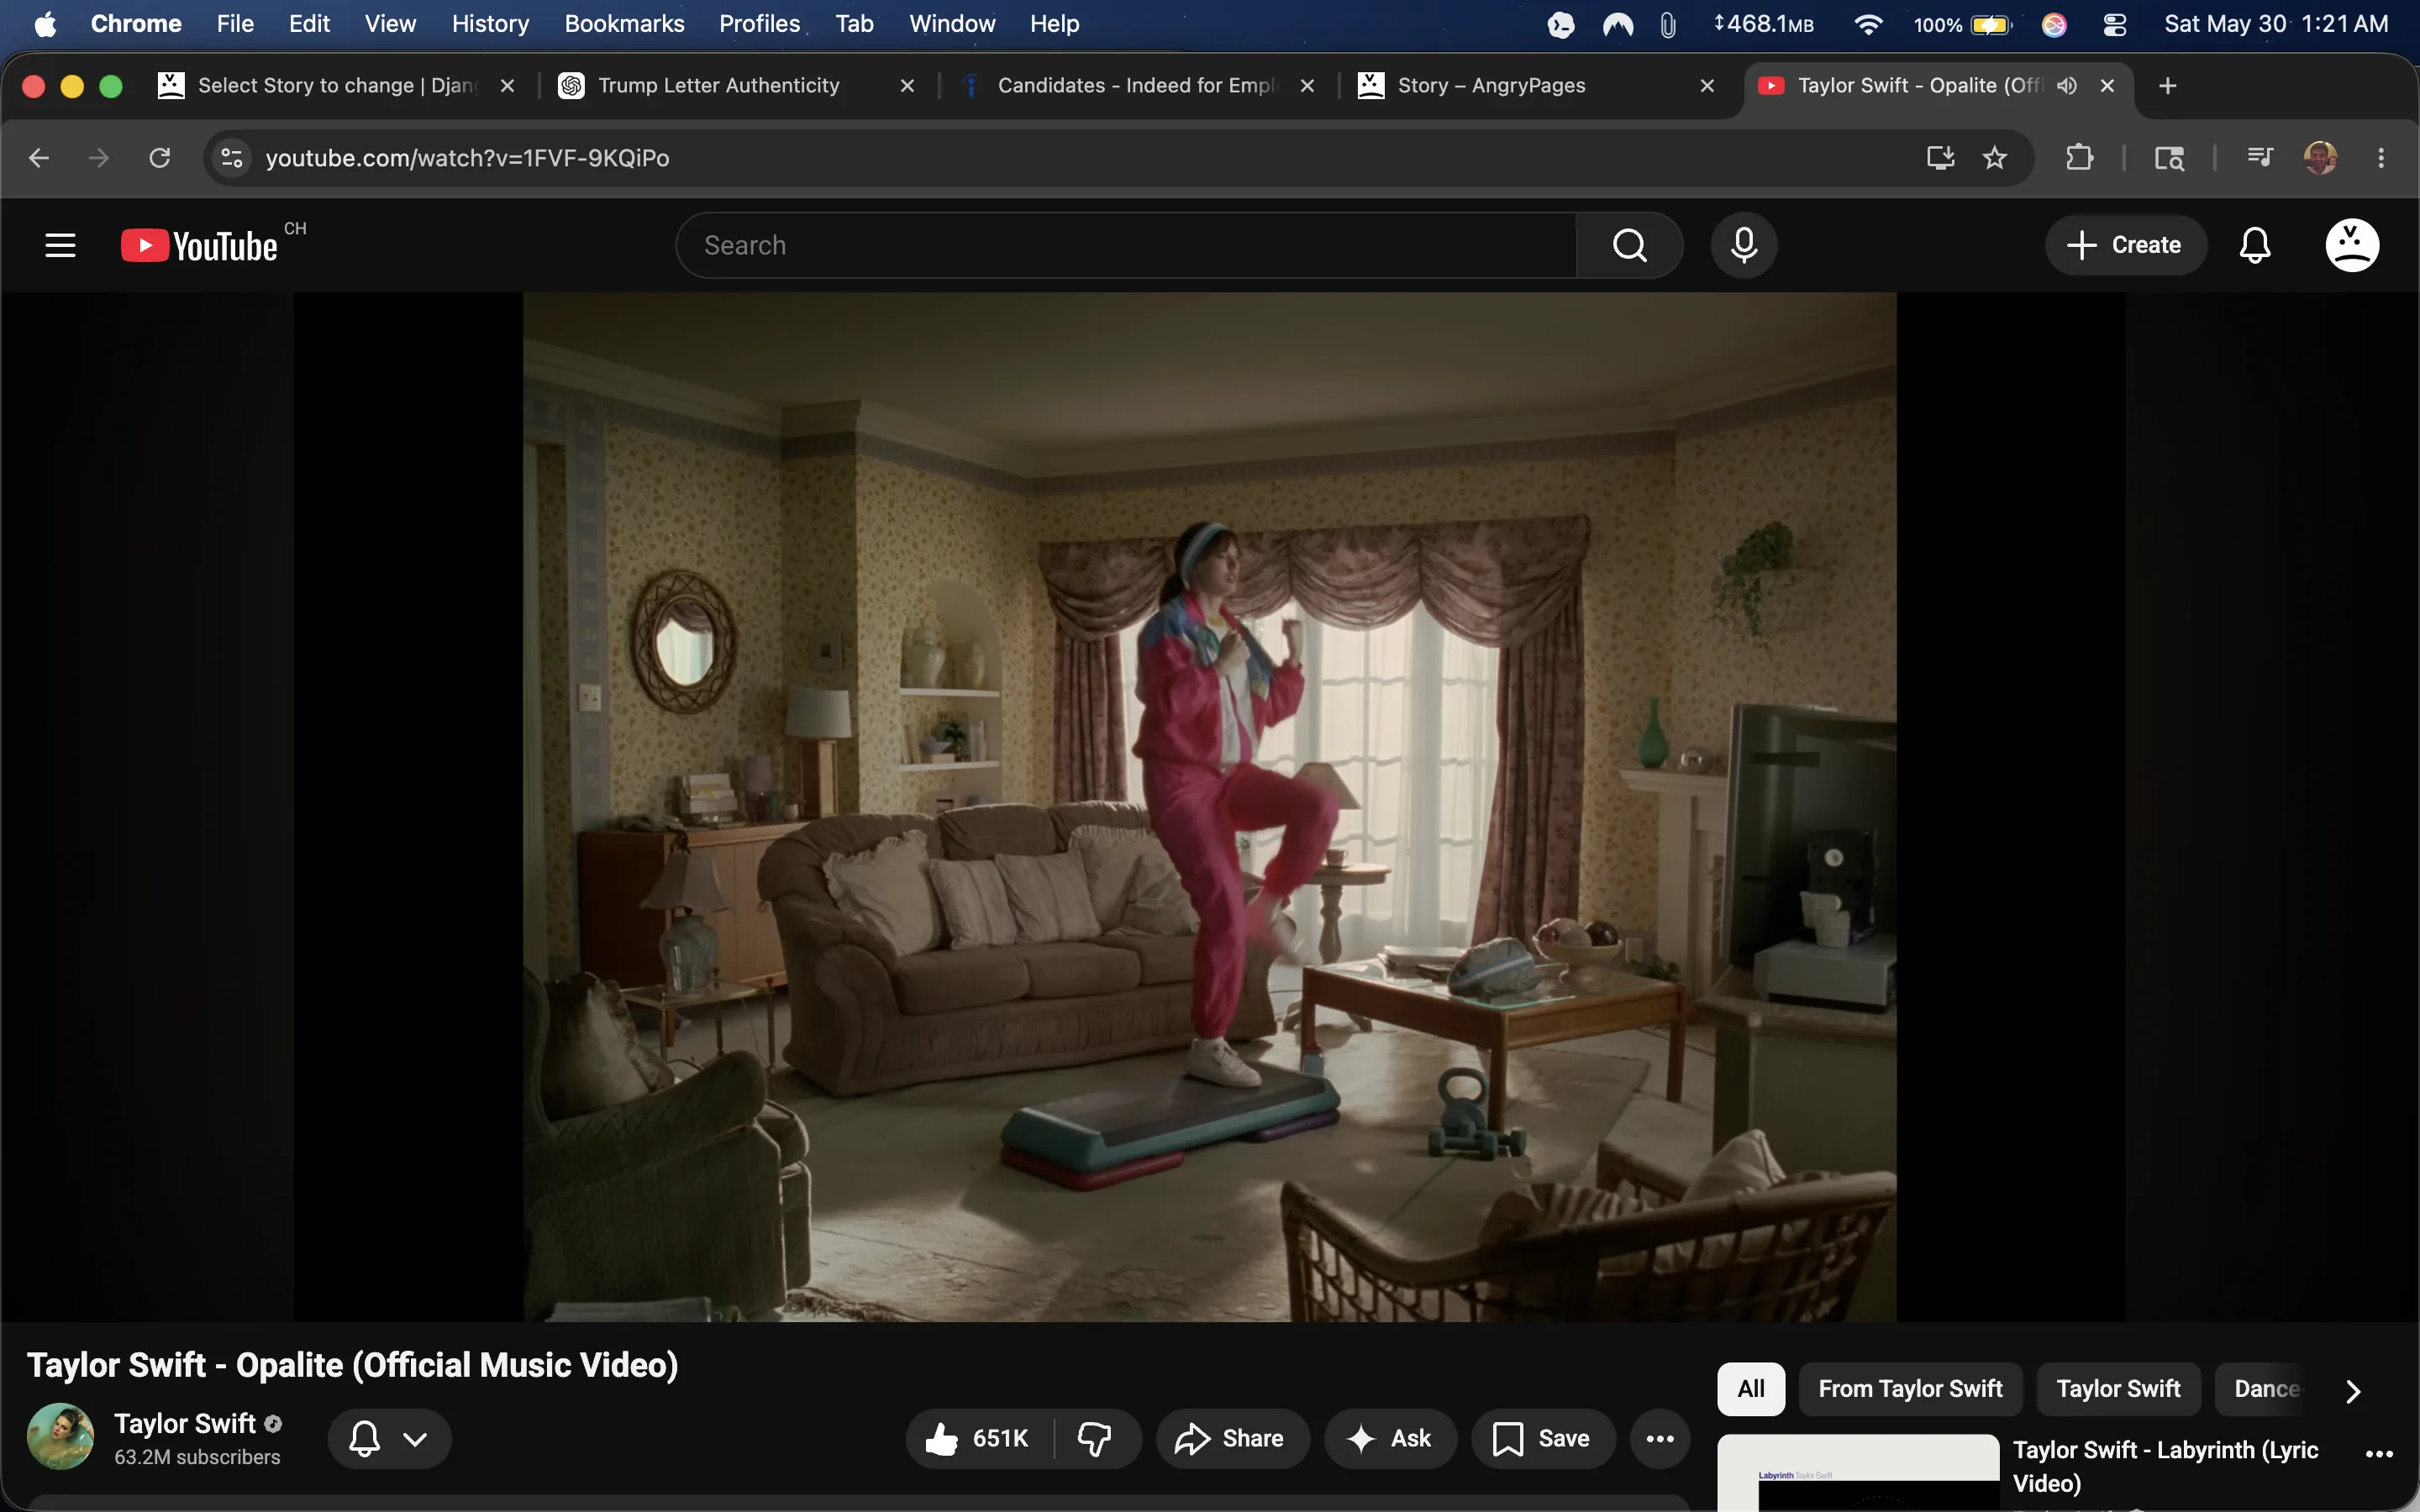Reload the page in Chrome
Viewport: 2420px width, 1512px height.
point(159,158)
